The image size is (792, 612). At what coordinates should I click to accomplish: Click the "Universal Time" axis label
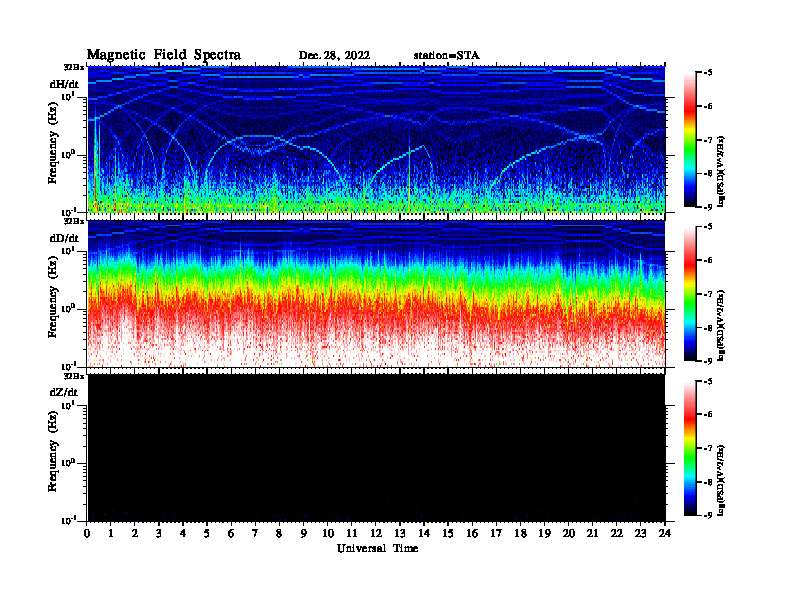(378, 548)
